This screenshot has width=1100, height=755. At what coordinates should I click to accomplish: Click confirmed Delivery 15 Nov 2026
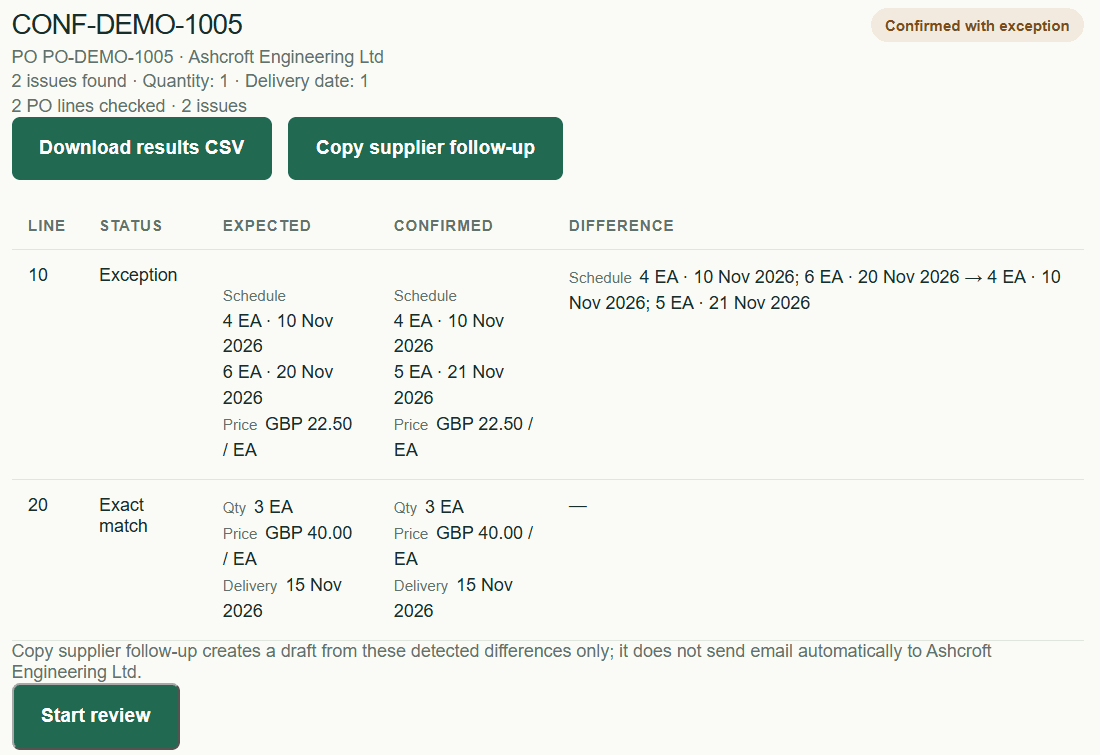(x=453, y=598)
